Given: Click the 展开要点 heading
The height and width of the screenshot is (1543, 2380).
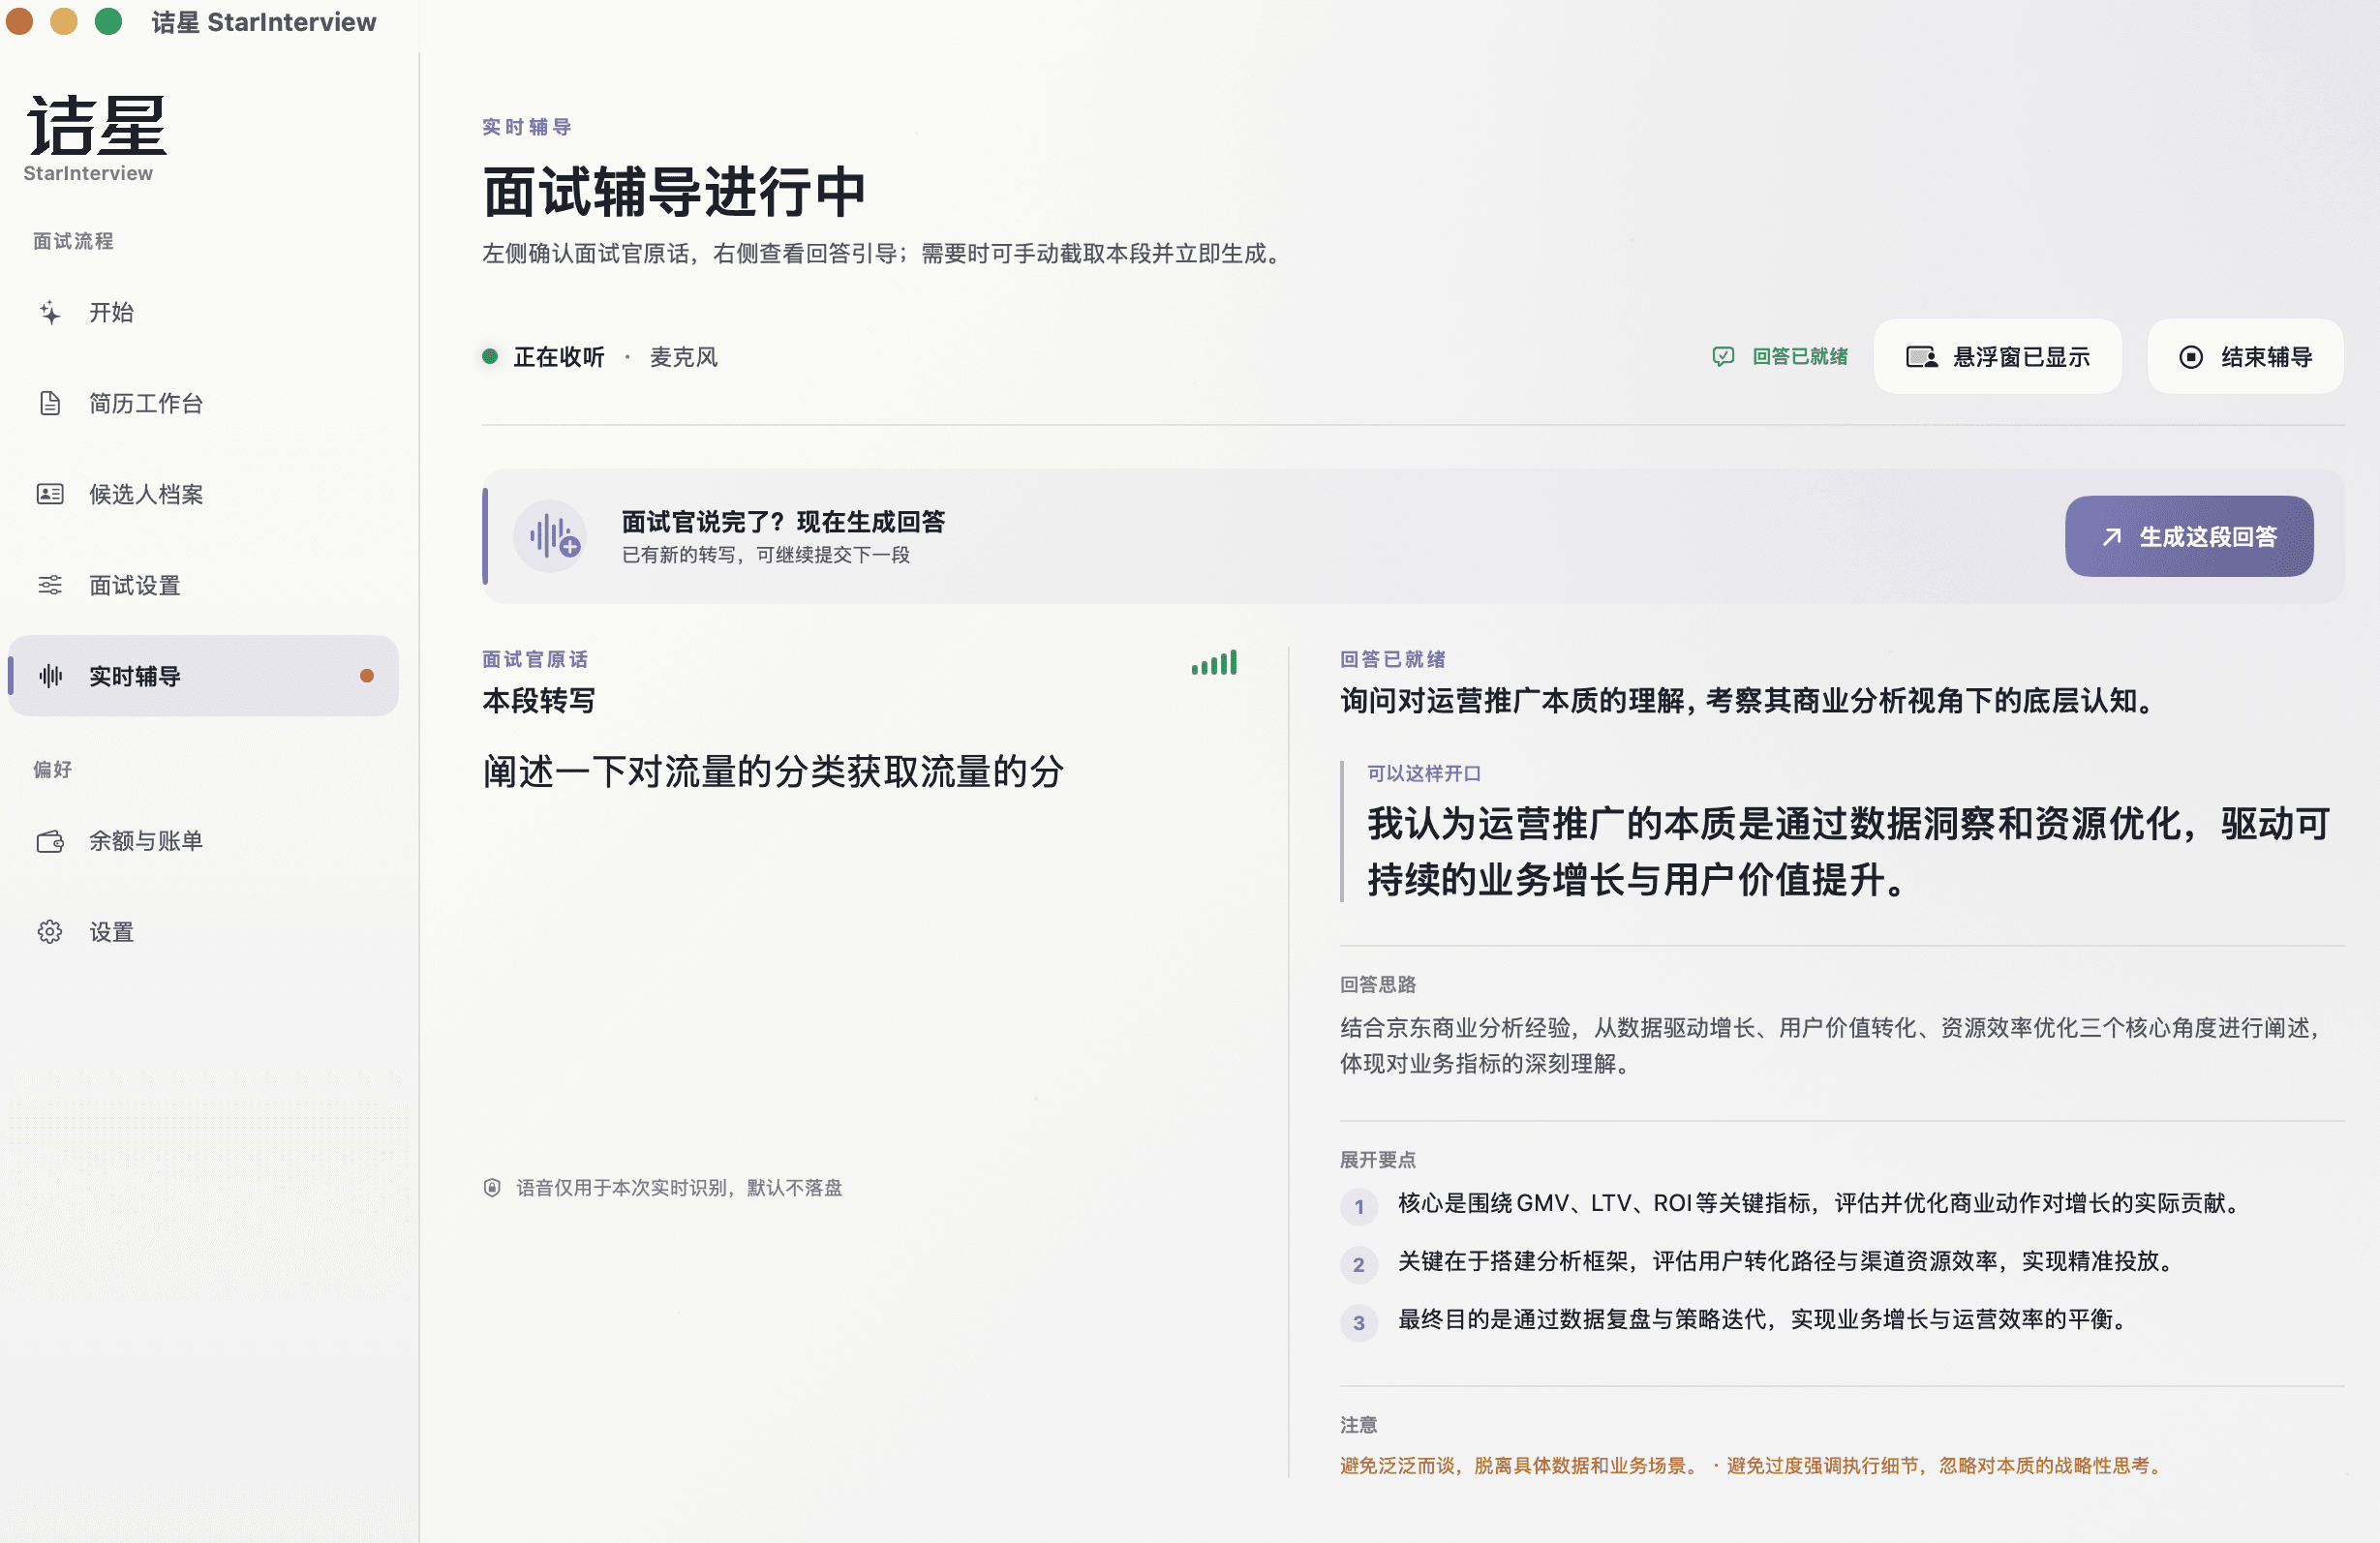Looking at the screenshot, I should [x=1378, y=1160].
